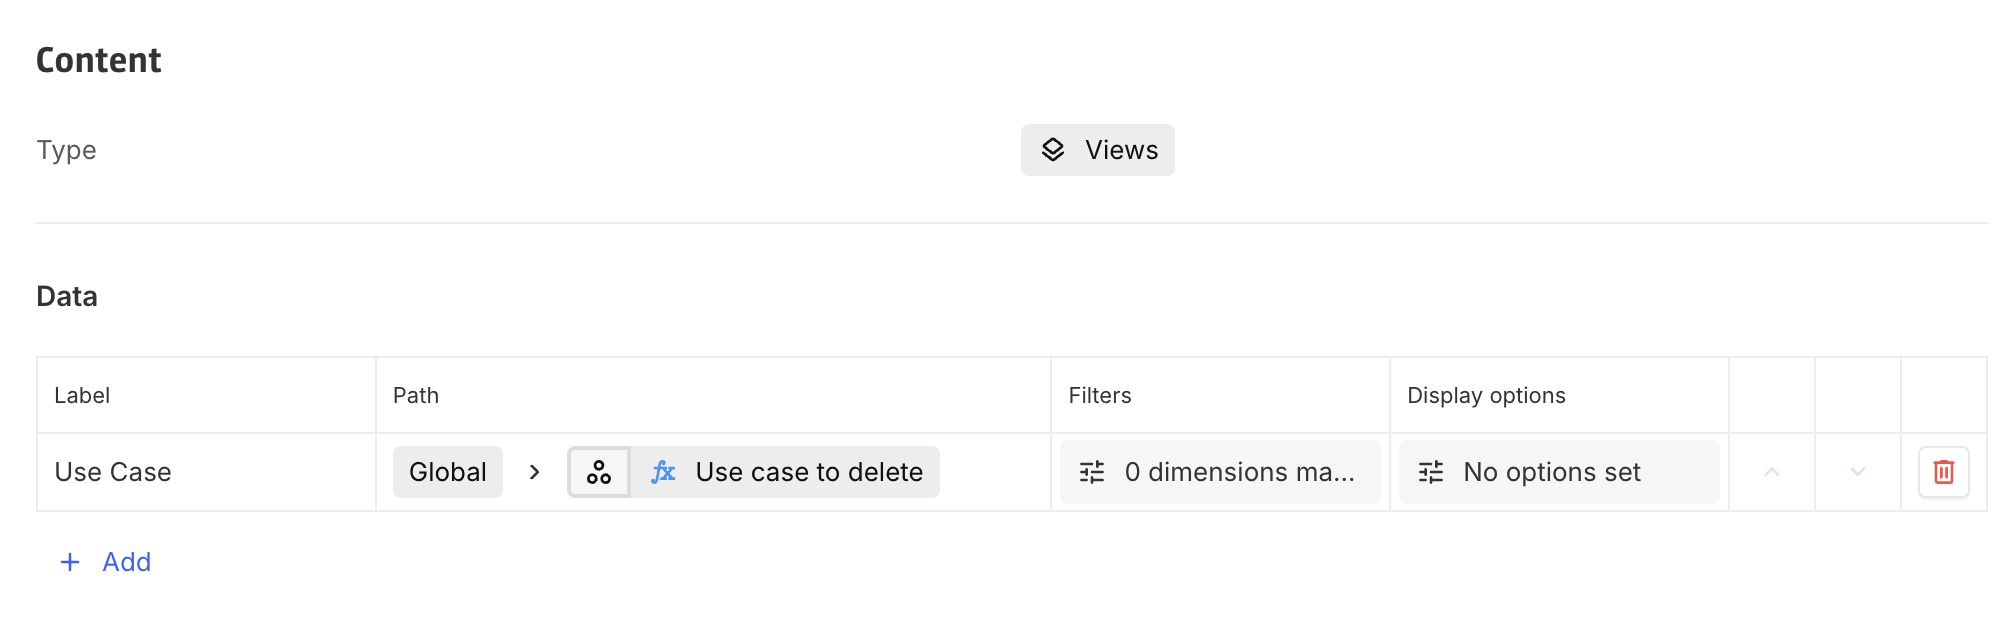
Task: Click the Filters column header
Action: [x=1099, y=395]
